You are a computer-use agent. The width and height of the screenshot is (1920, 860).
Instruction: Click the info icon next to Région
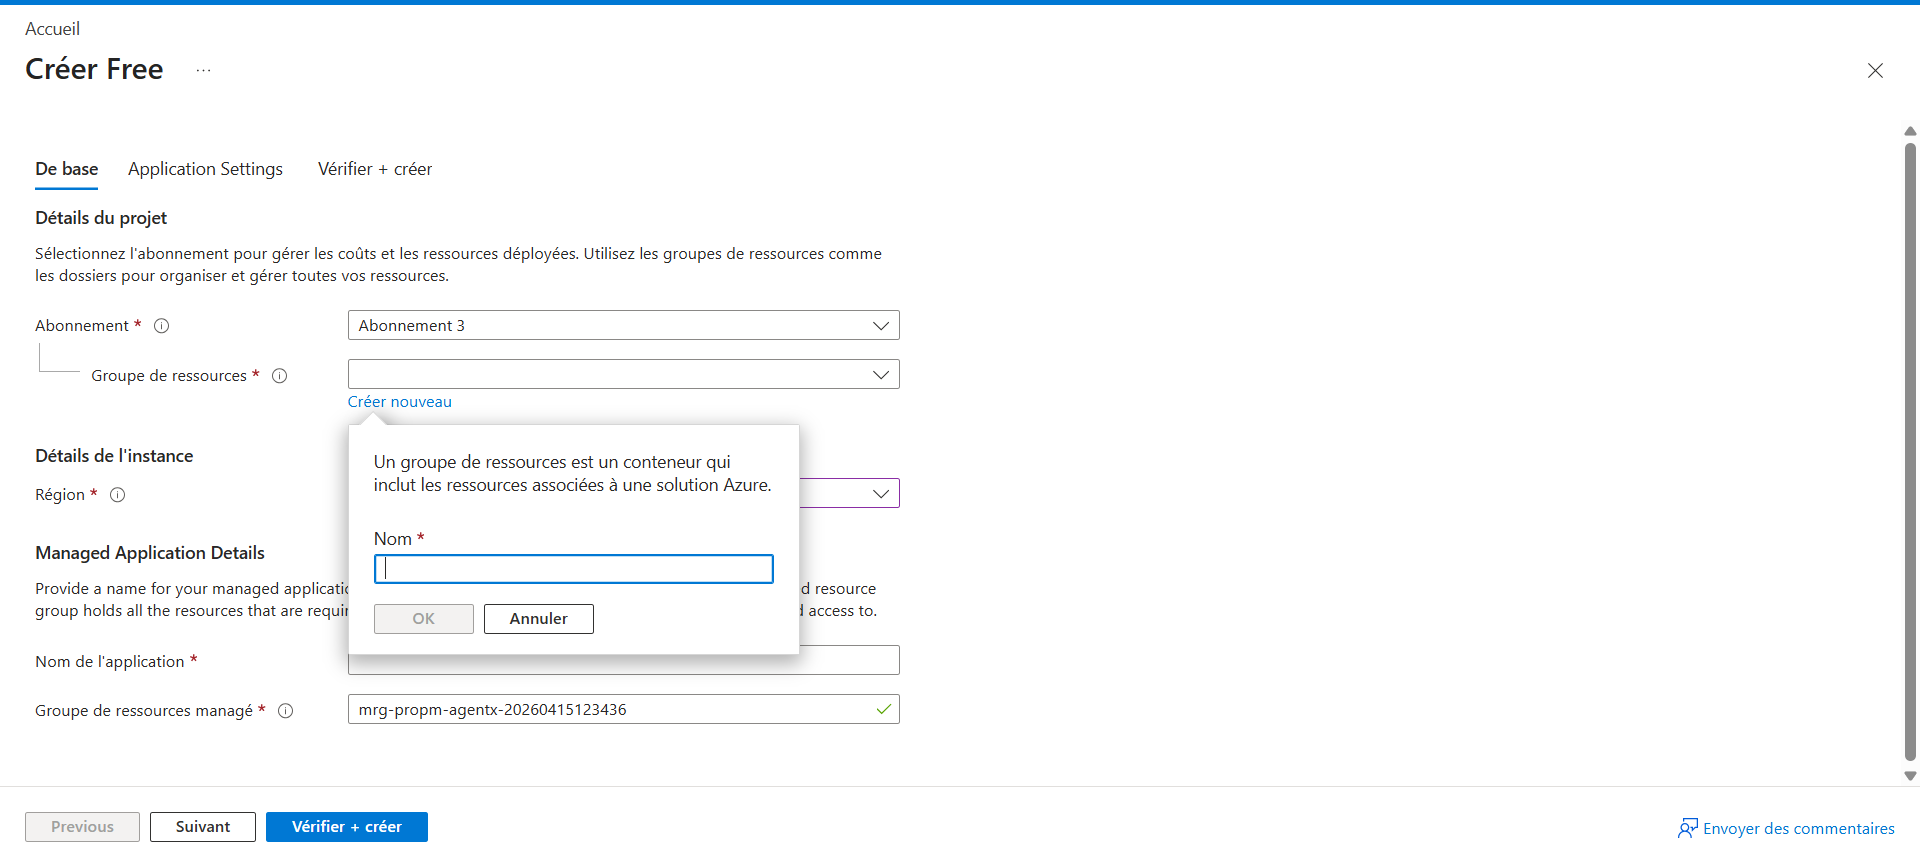coord(117,495)
